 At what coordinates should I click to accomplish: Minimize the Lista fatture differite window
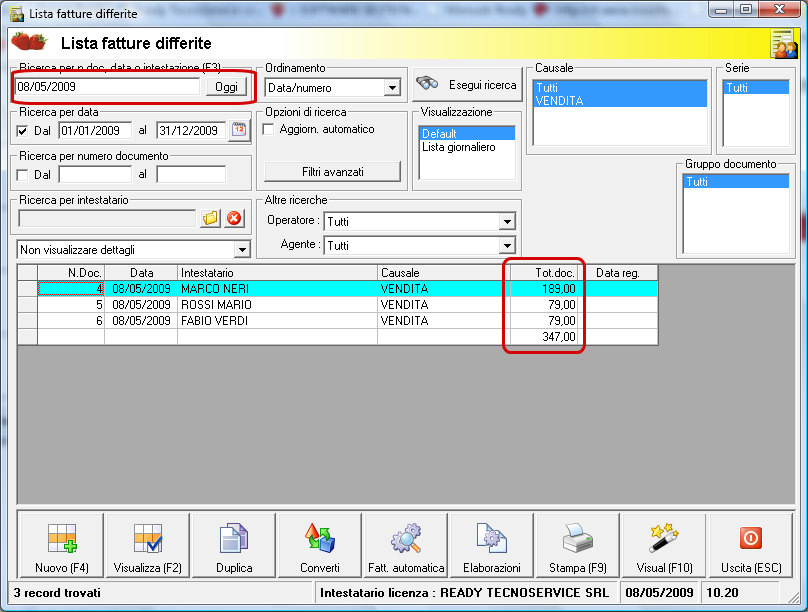point(721,9)
